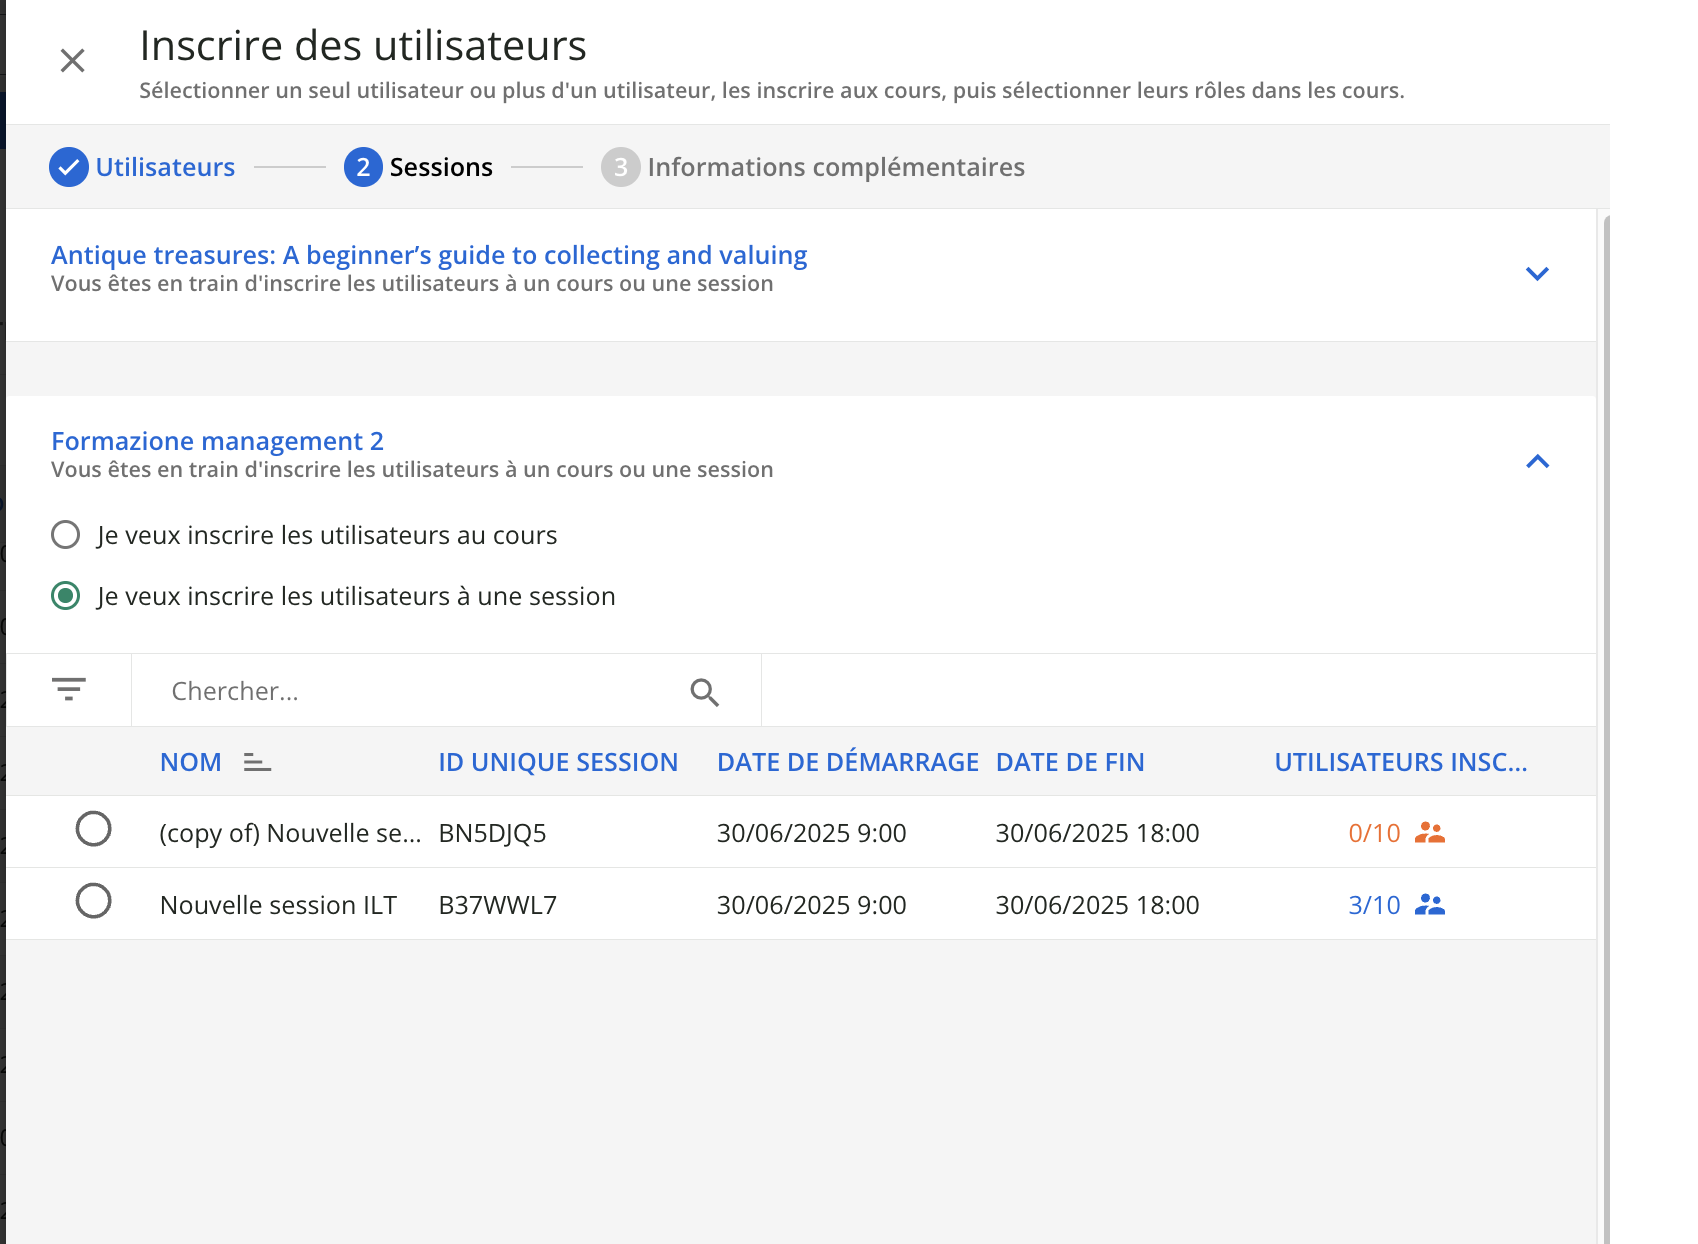Screen dimensions: 1698x1244
Task: Click the magnifying glass search icon
Action: (704, 692)
